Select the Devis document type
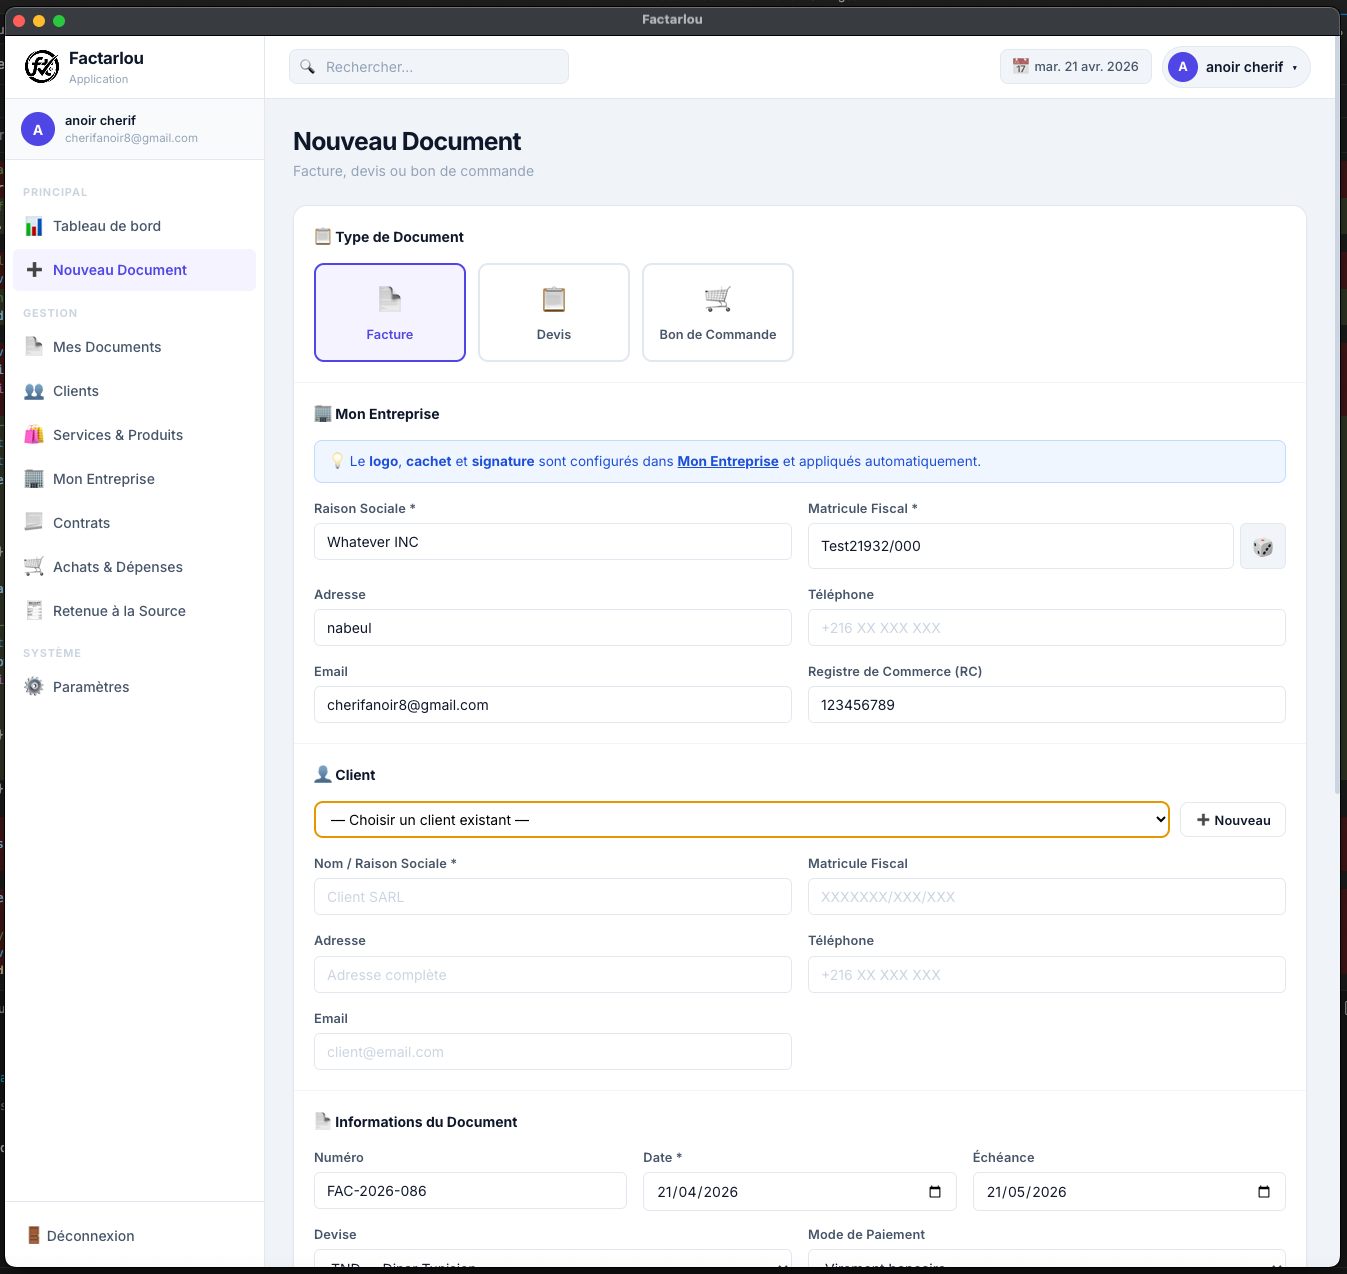The image size is (1347, 1274). tap(554, 312)
